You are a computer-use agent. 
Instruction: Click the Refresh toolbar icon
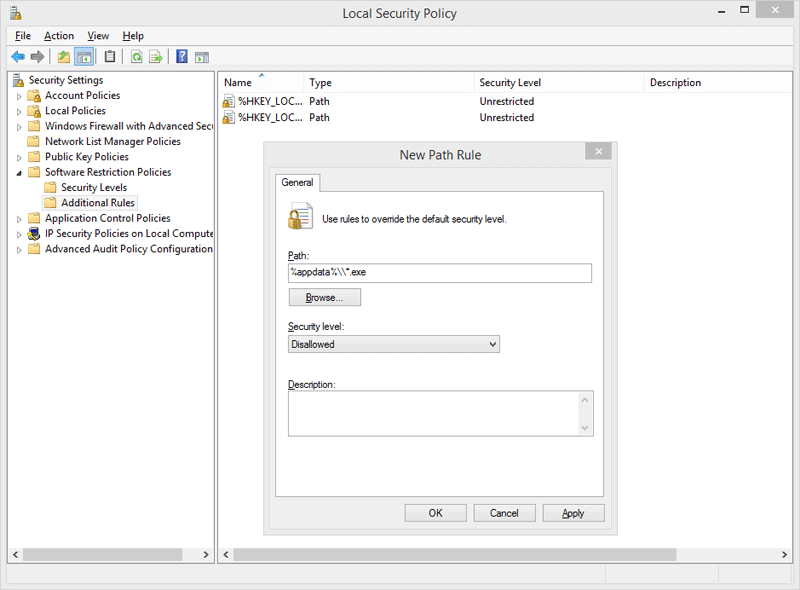tap(136, 57)
